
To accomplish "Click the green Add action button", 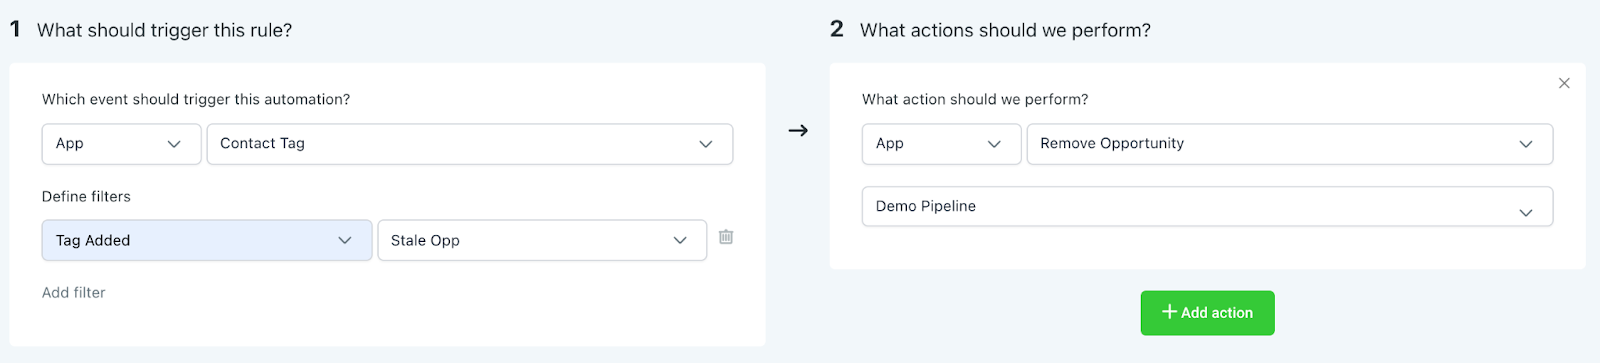I will tap(1207, 313).
